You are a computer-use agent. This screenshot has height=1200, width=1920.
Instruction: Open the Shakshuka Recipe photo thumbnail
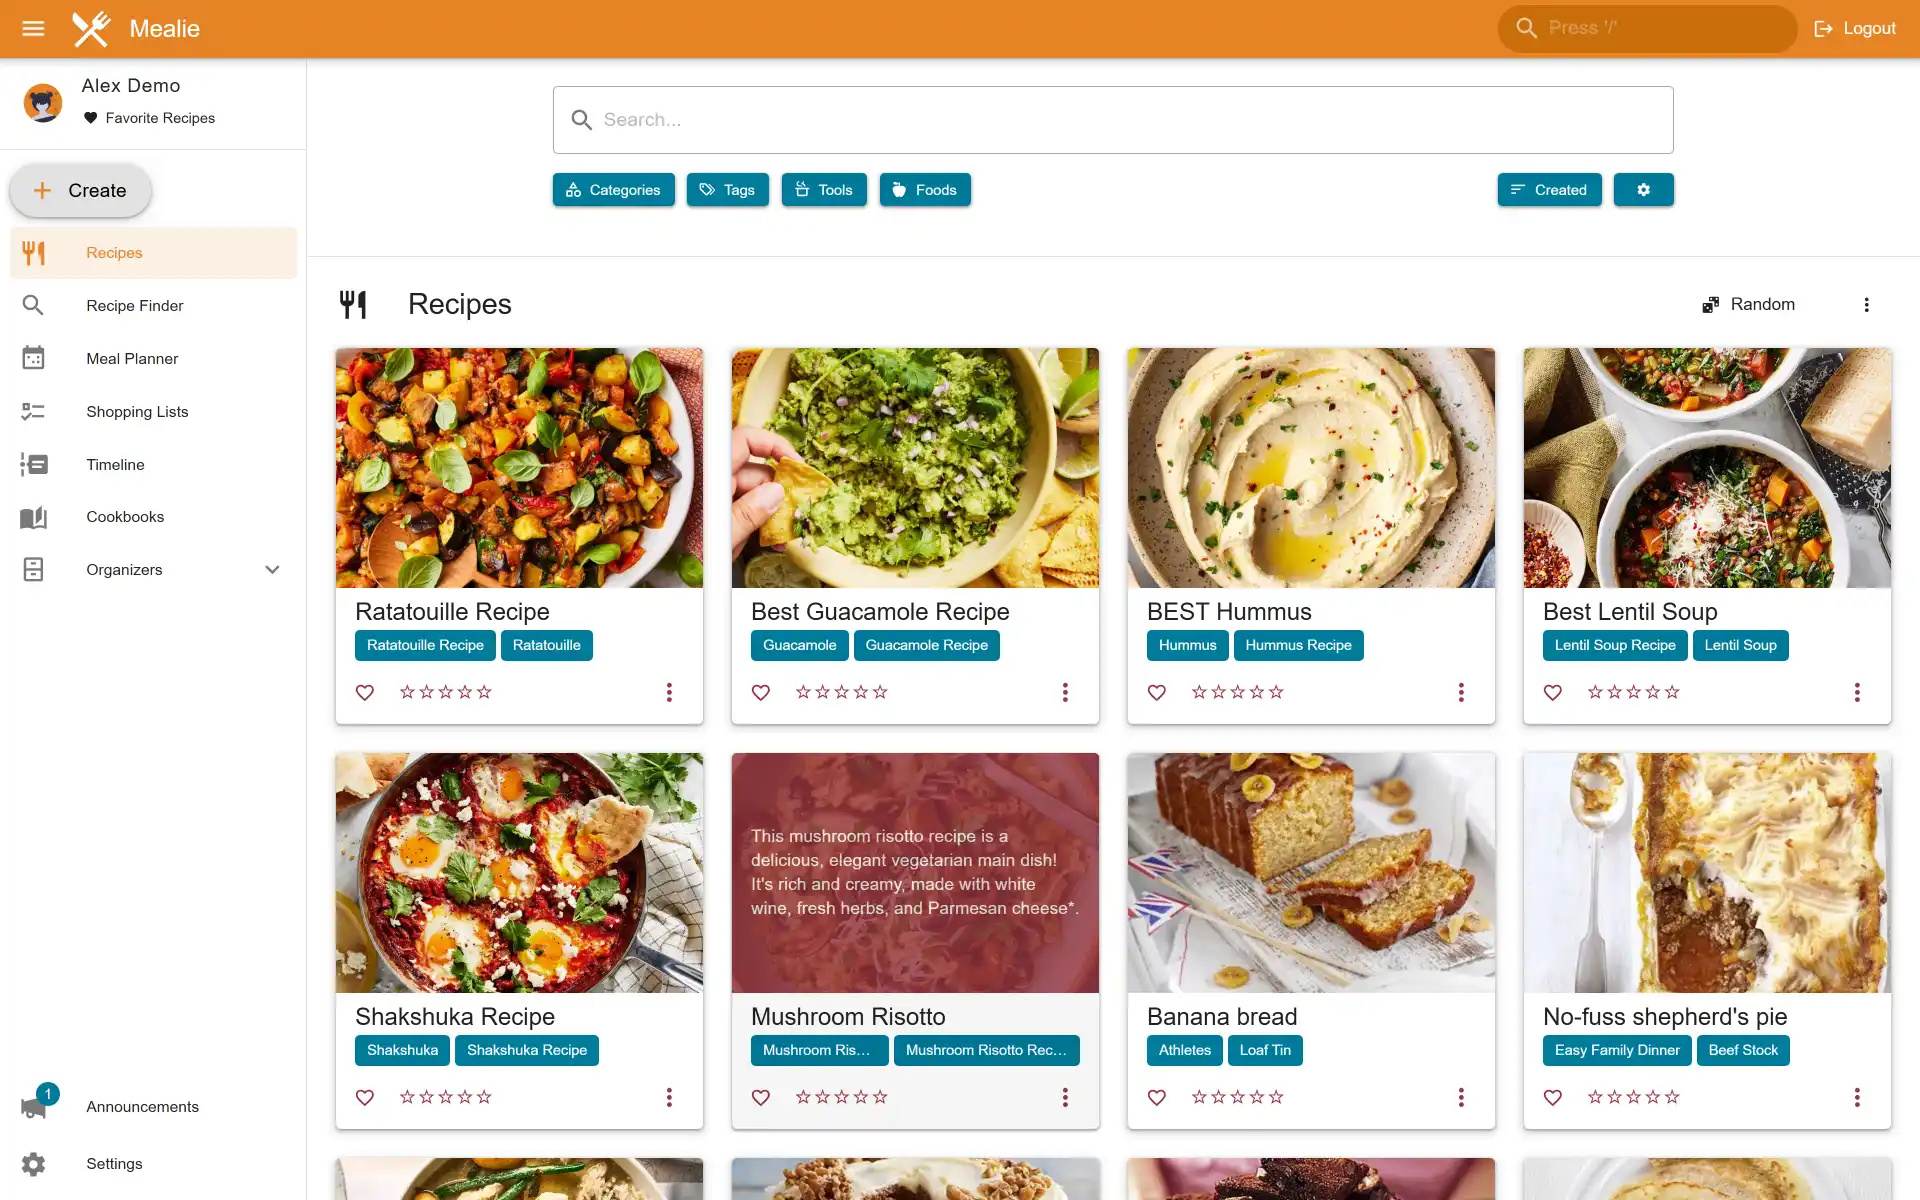tap(519, 873)
